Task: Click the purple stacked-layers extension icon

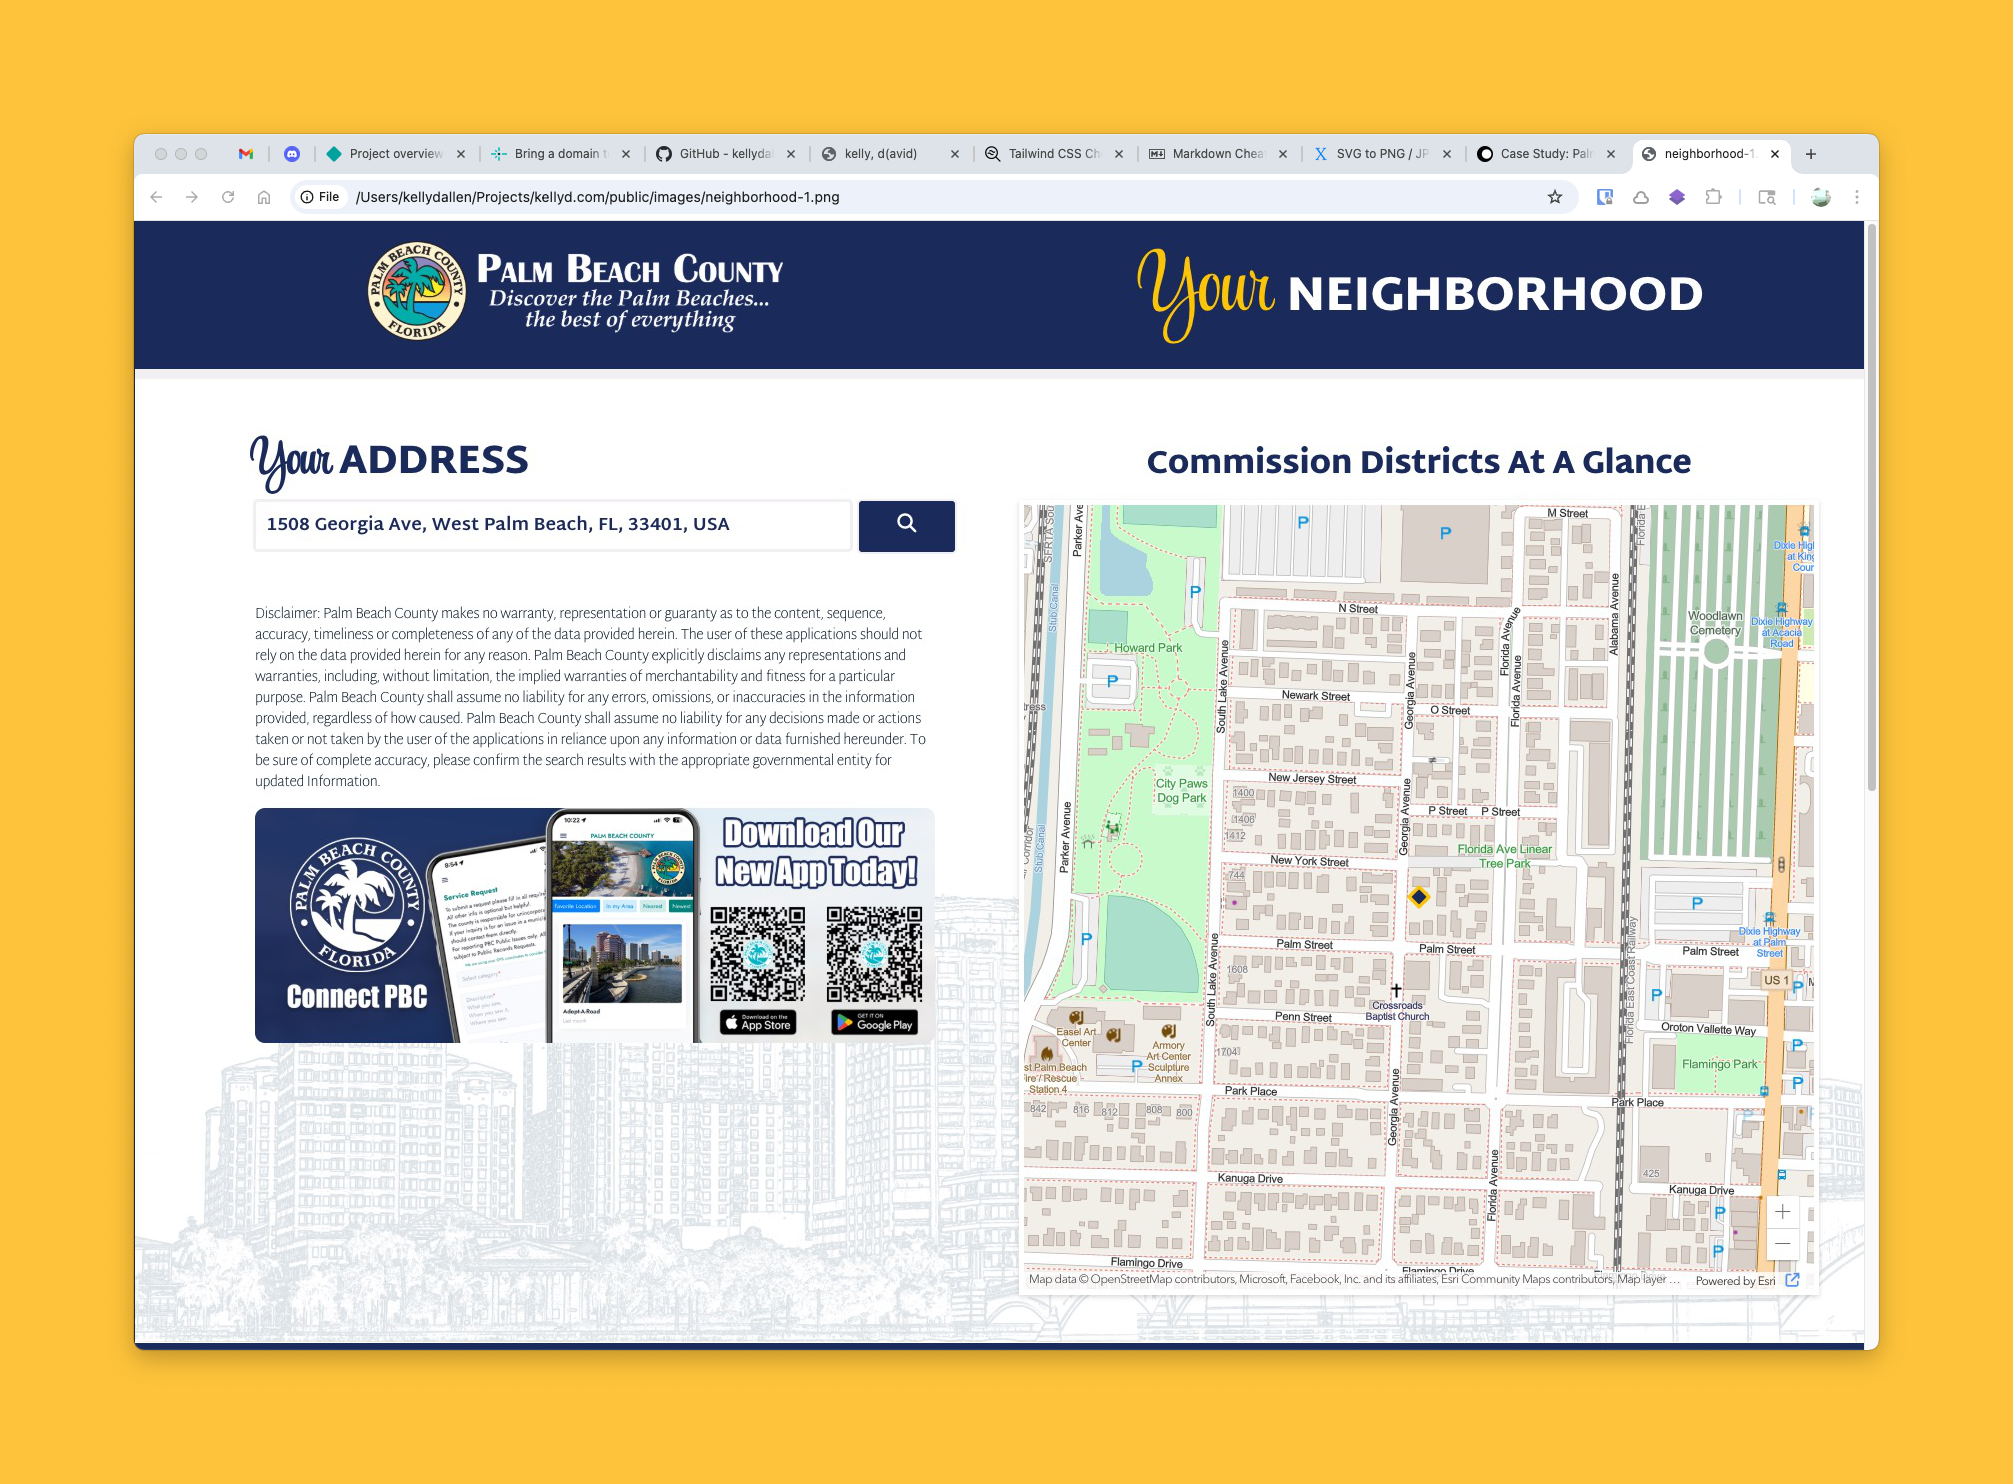Action: [1677, 197]
